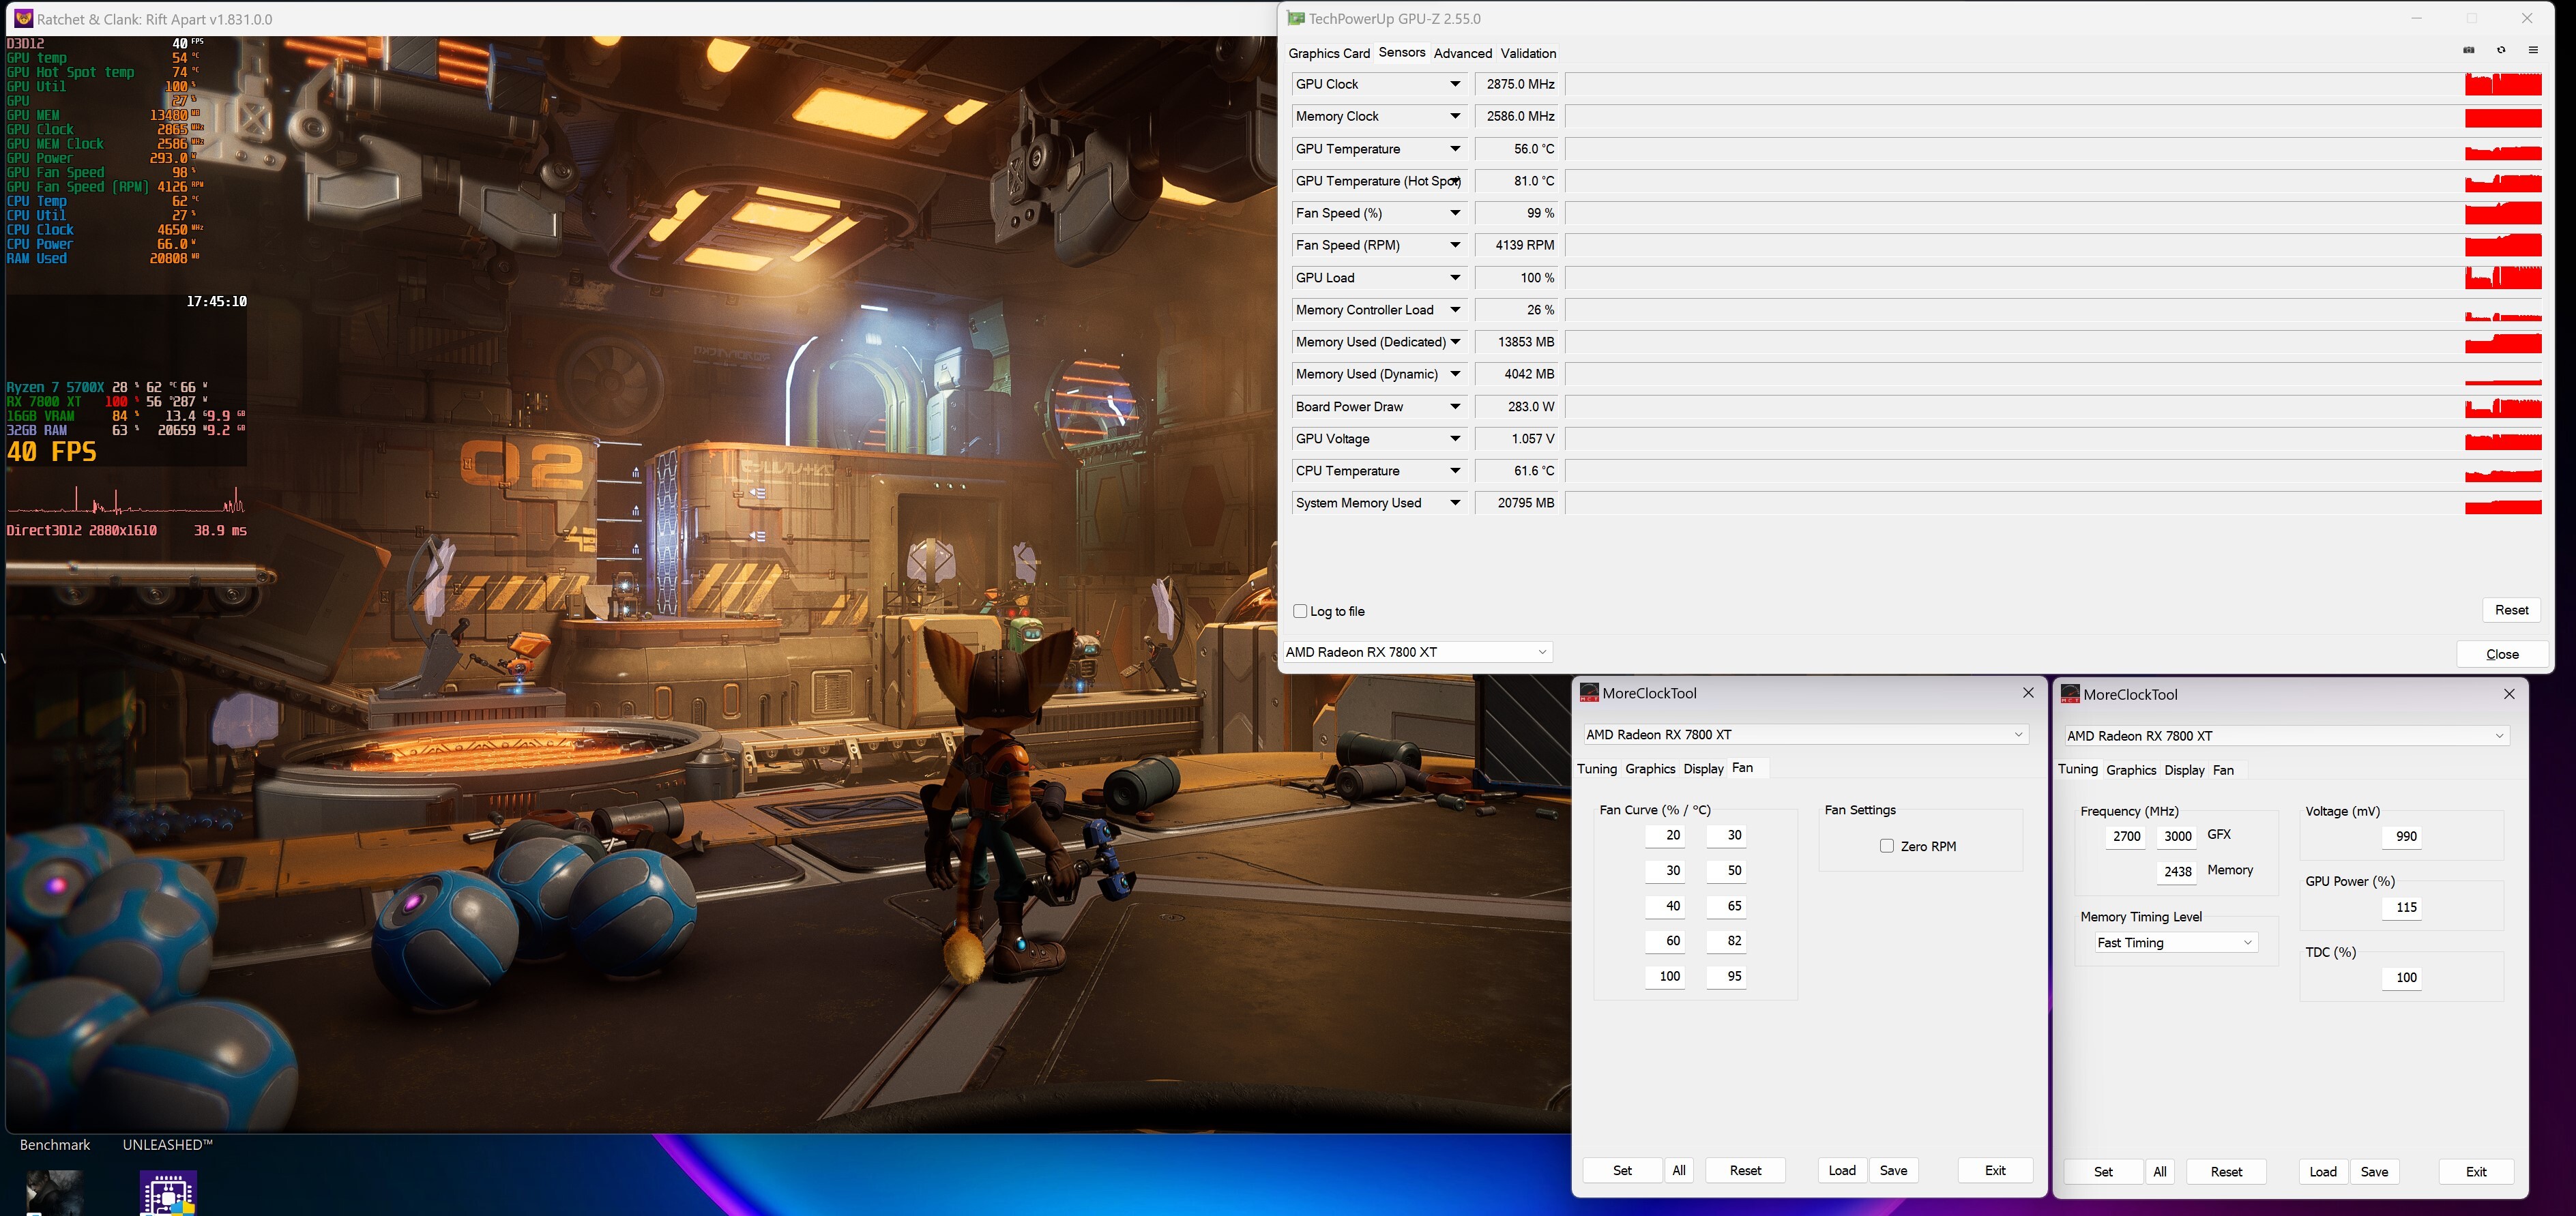The height and width of the screenshot is (1216, 2576).
Task: Select the dark-haired character desktop shortcut
Action: 54,1194
